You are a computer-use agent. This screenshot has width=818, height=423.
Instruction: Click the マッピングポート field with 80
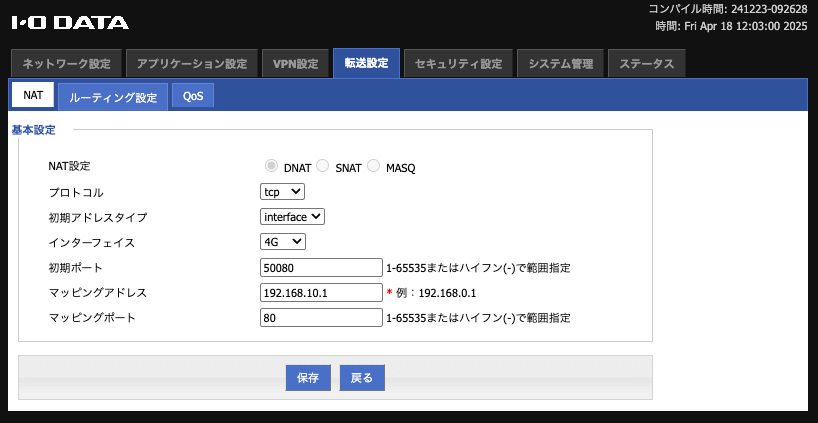[x=321, y=318]
